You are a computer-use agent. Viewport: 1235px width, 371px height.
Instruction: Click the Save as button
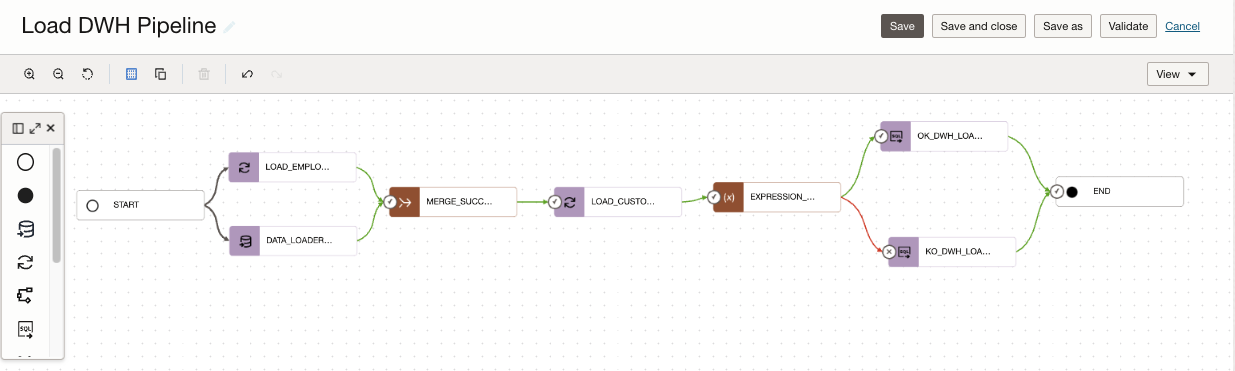pyautogui.click(x=1063, y=26)
